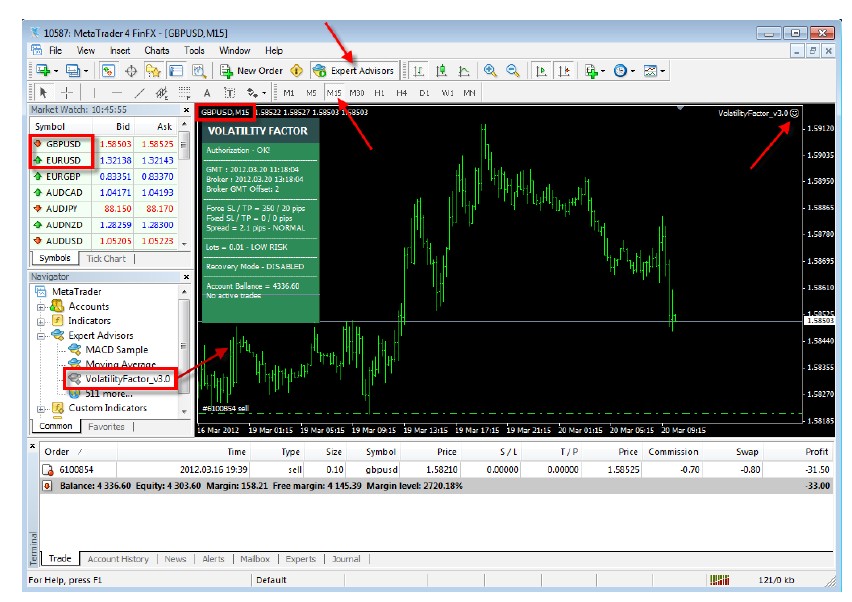Toggle the Market Watch window icon

(x=108, y=71)
